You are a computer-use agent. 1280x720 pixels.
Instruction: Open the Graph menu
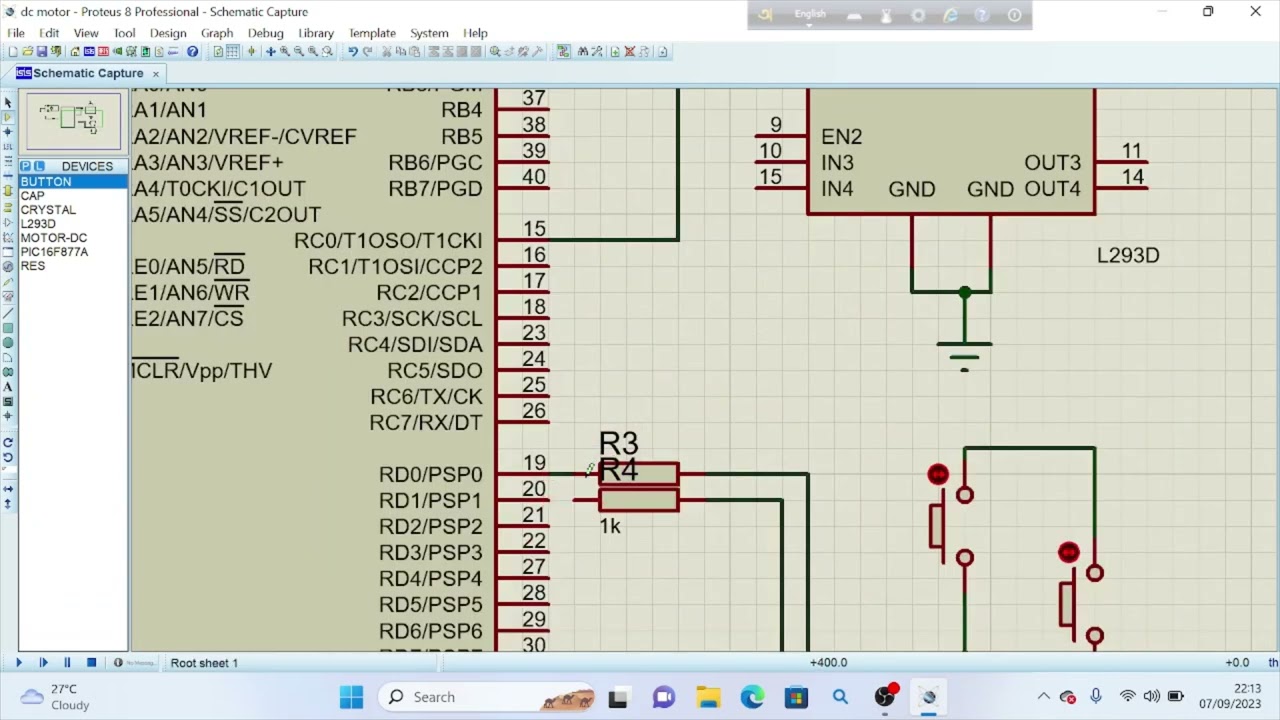pyautogui.click(x=217, y=33)
